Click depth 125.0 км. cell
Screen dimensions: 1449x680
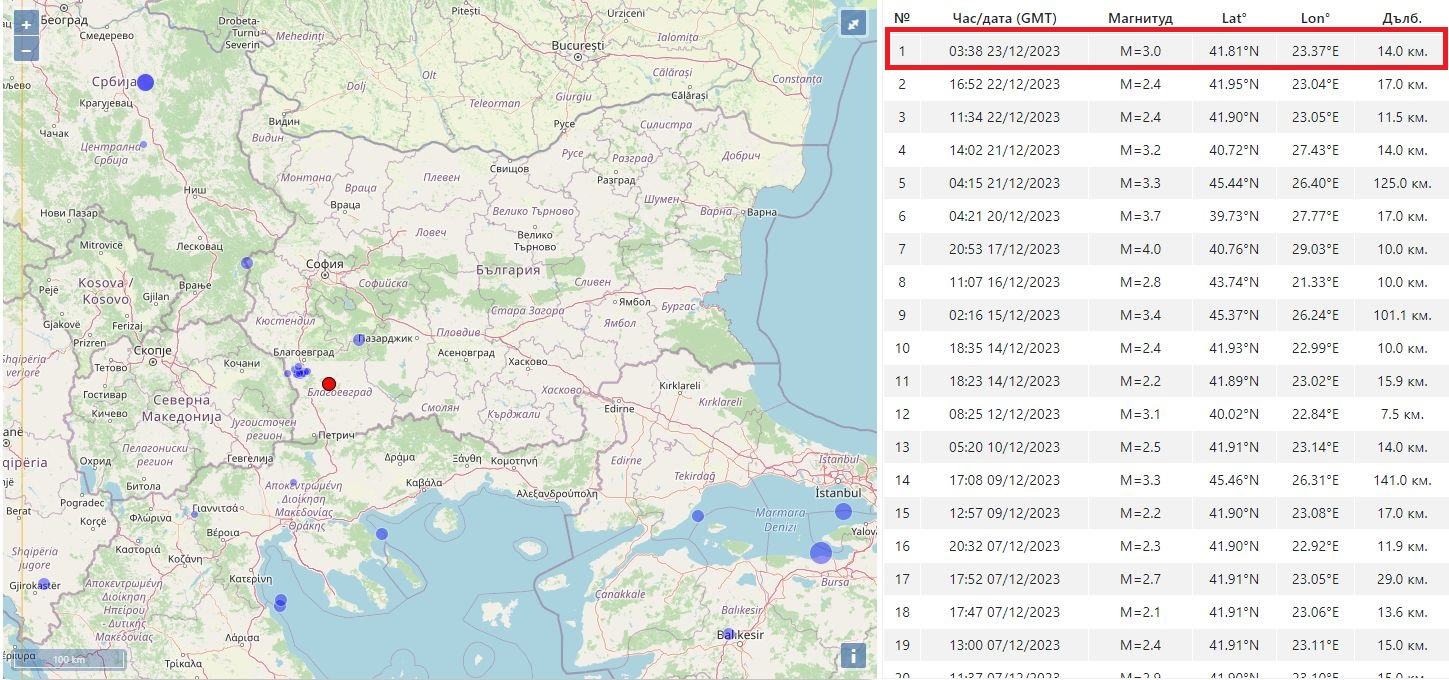(x=1402, y=183)
